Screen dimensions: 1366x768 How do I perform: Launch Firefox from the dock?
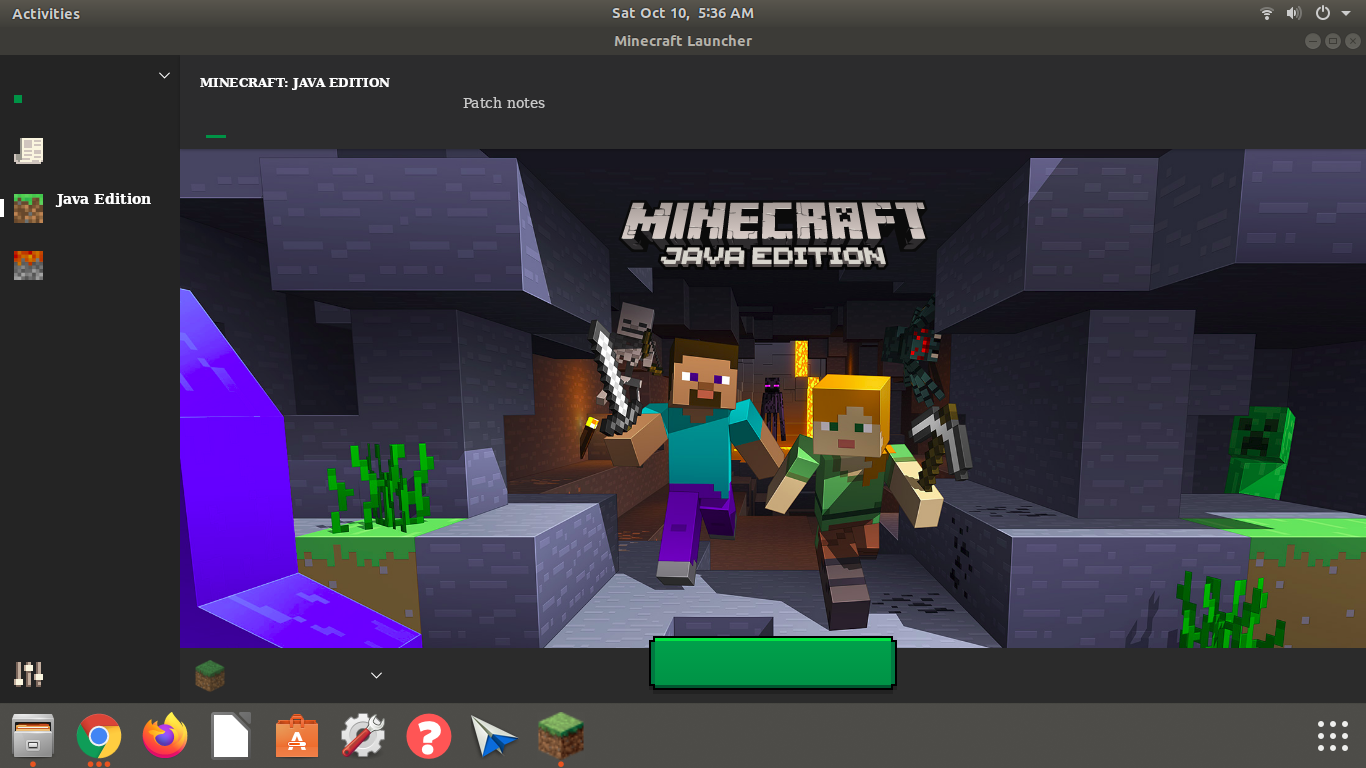(x=165, y=738)
